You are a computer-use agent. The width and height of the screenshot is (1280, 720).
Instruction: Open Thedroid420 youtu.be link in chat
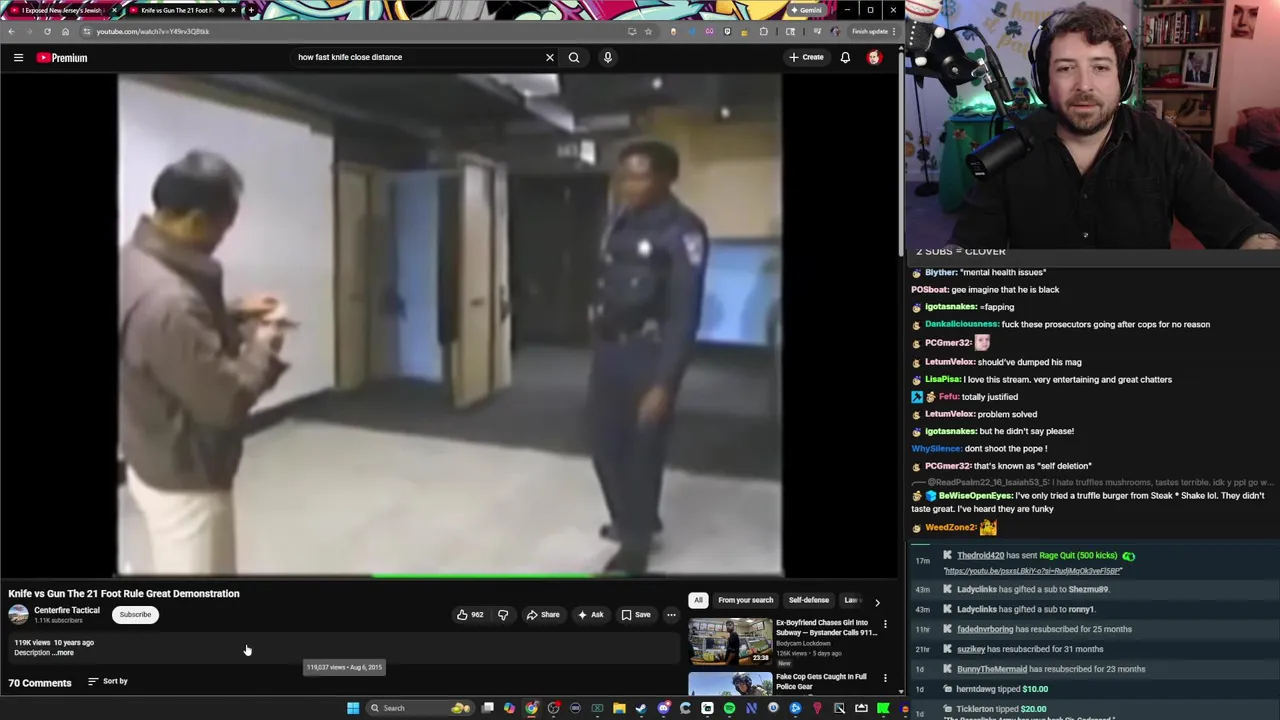coord(1032,571)
